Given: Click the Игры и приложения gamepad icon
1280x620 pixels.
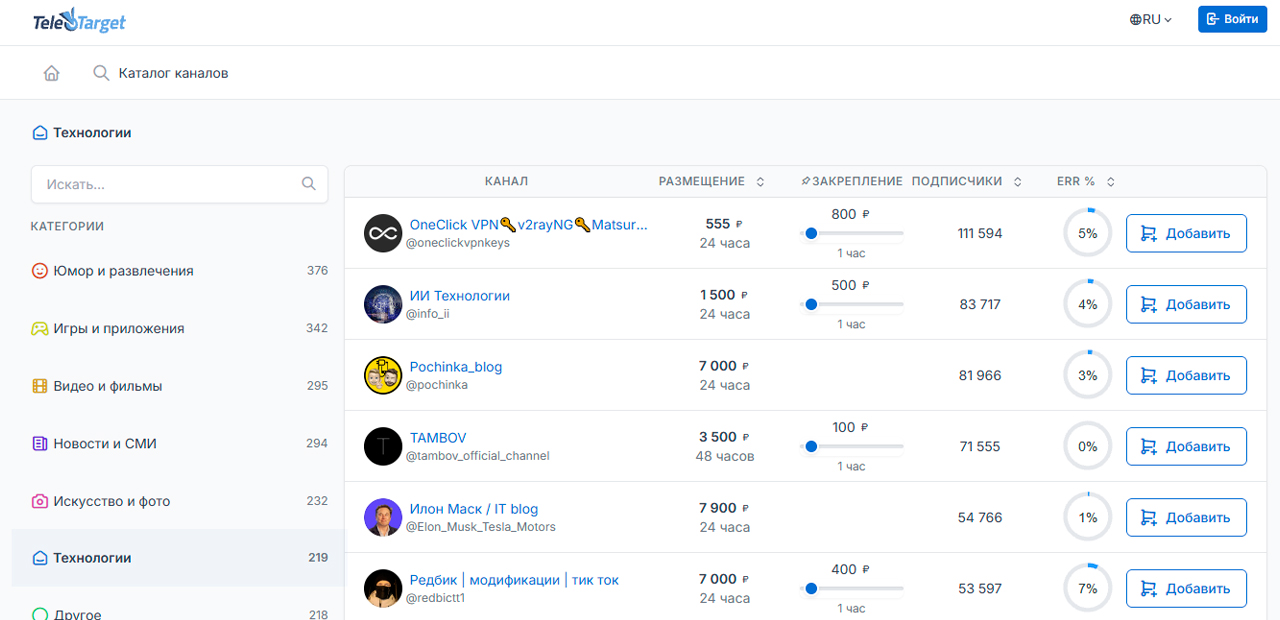Looking at the screenshot, I should 40,328.
